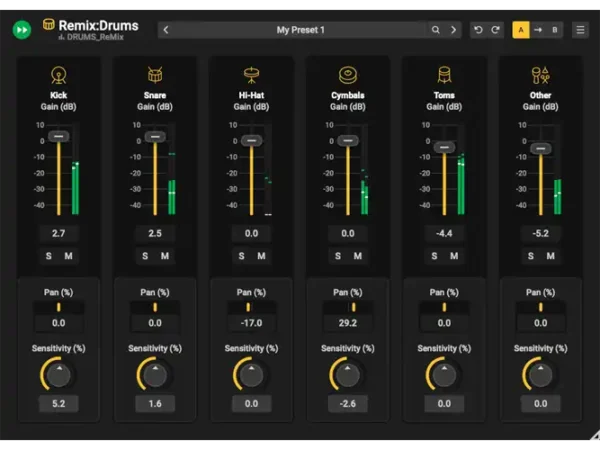The height and width of the screenshot is (450, 600).
Task: Solo the Other channel
Action: click(x=531, y=256)
